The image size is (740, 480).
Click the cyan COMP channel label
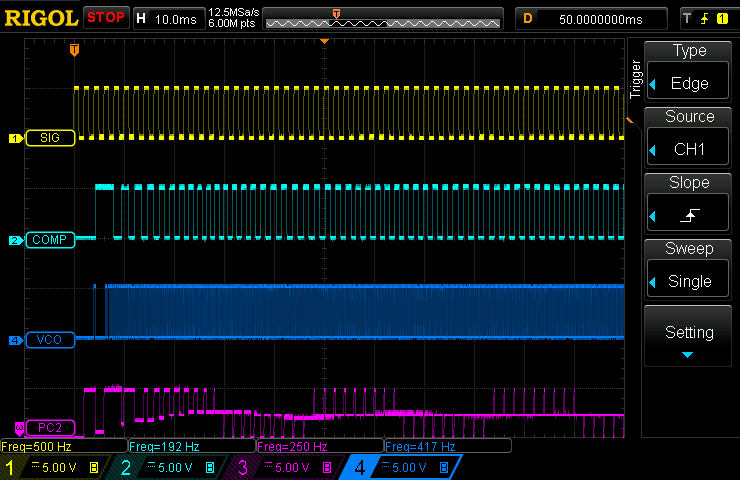[x=52, y=240]
